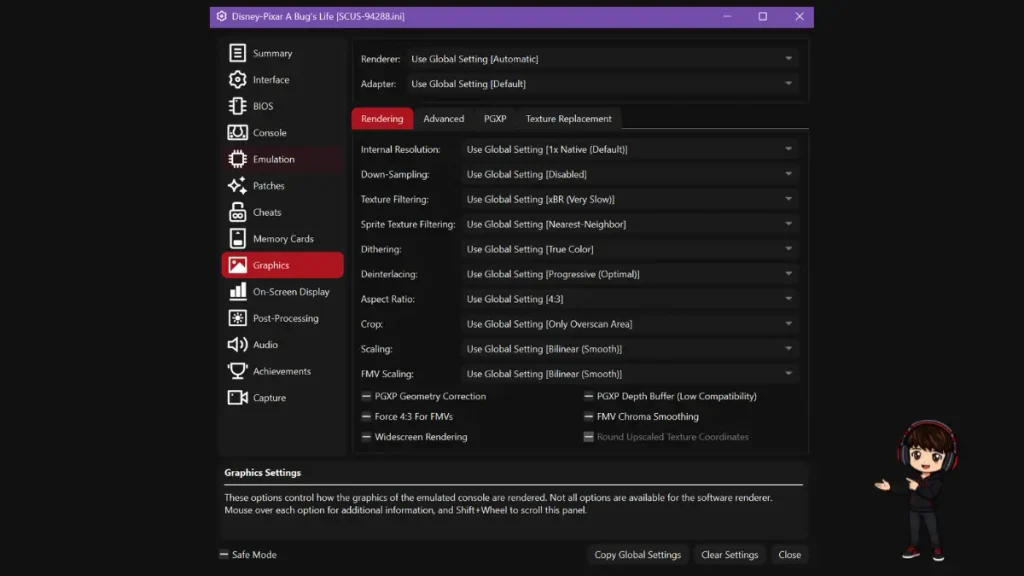Expand the Scaling dropdown
The width and height of the screenshot is (1024, 576).
tap(629, 349)
